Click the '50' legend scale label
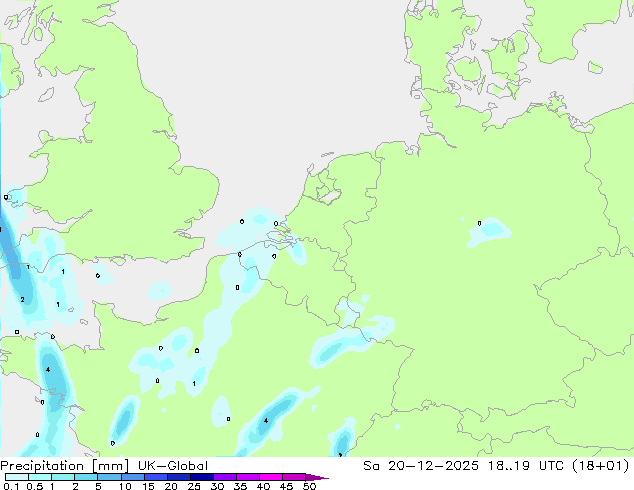 click(x=309, y=486)
